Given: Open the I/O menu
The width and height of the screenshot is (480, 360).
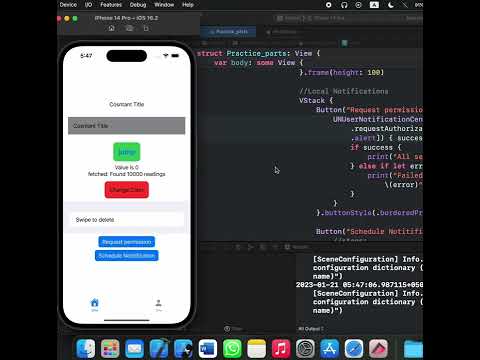Looking at the screenshot, I should click(x=88, y=5).
